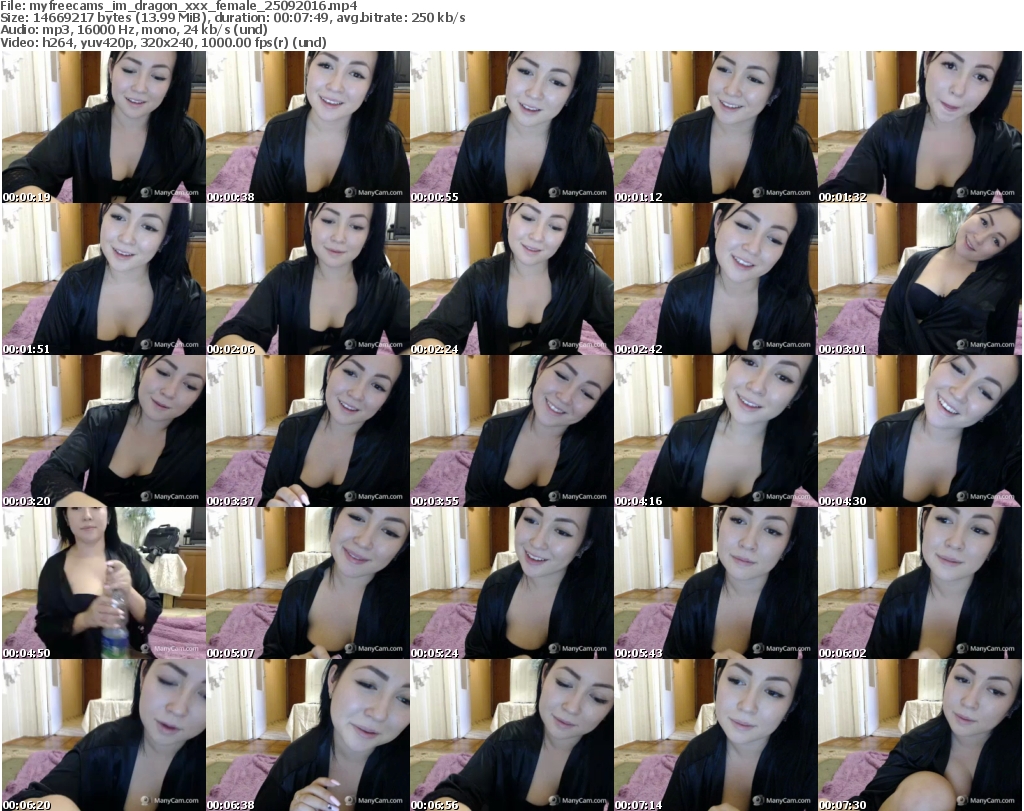This screenshot has height=811, width=1024.
Task: View the thumbnail stamped 00:01:51
Action: click(104, 279)
